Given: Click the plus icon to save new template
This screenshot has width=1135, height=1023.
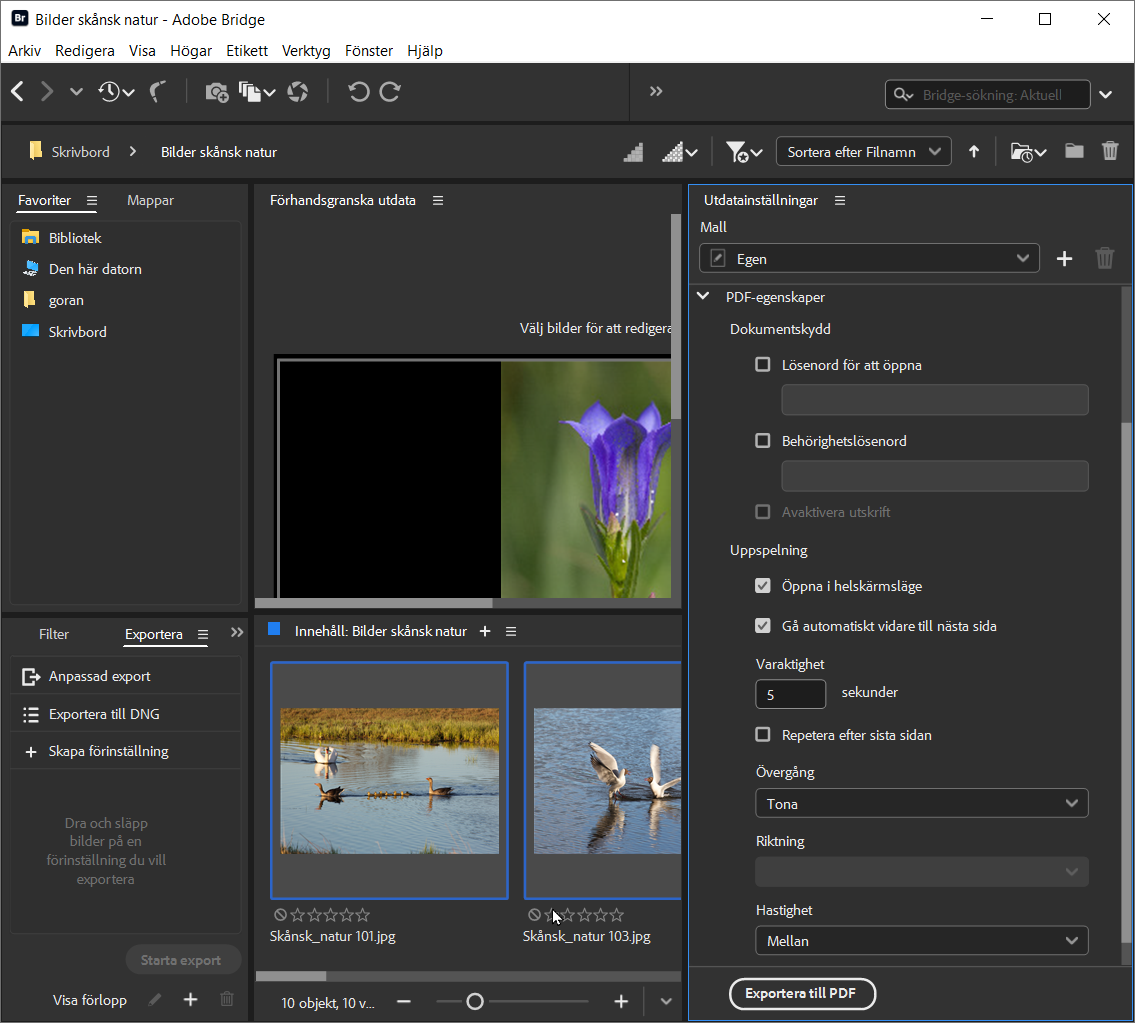Looking at the screenshot, I should pyautogui.click(x=1064, y=259).
